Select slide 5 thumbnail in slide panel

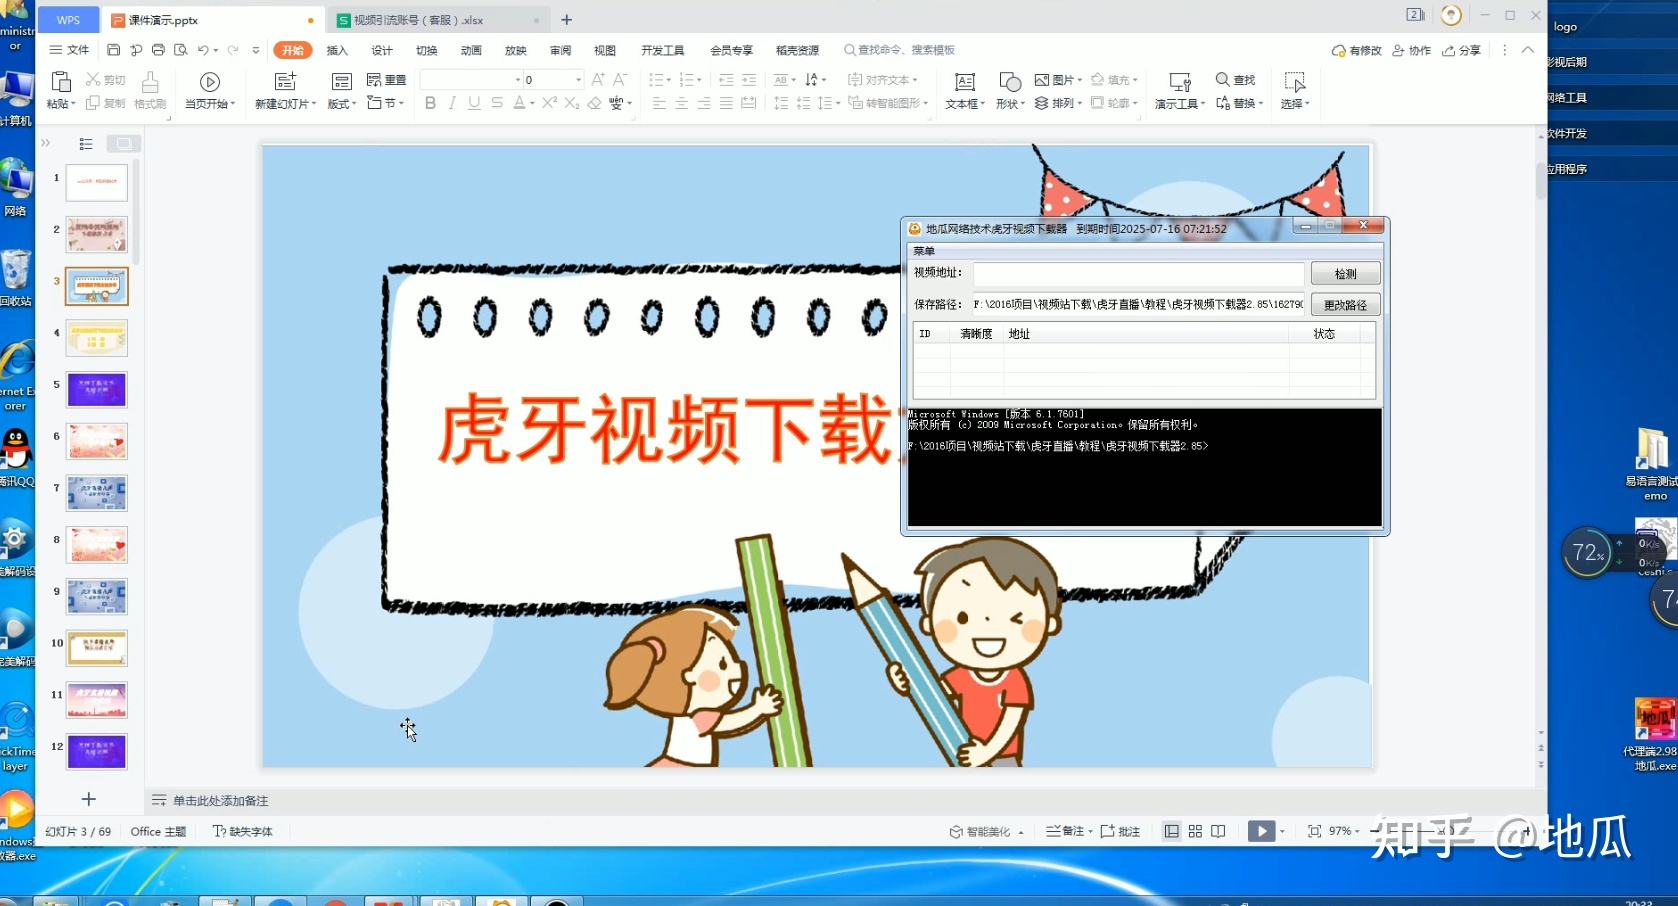tap(96, 389)
